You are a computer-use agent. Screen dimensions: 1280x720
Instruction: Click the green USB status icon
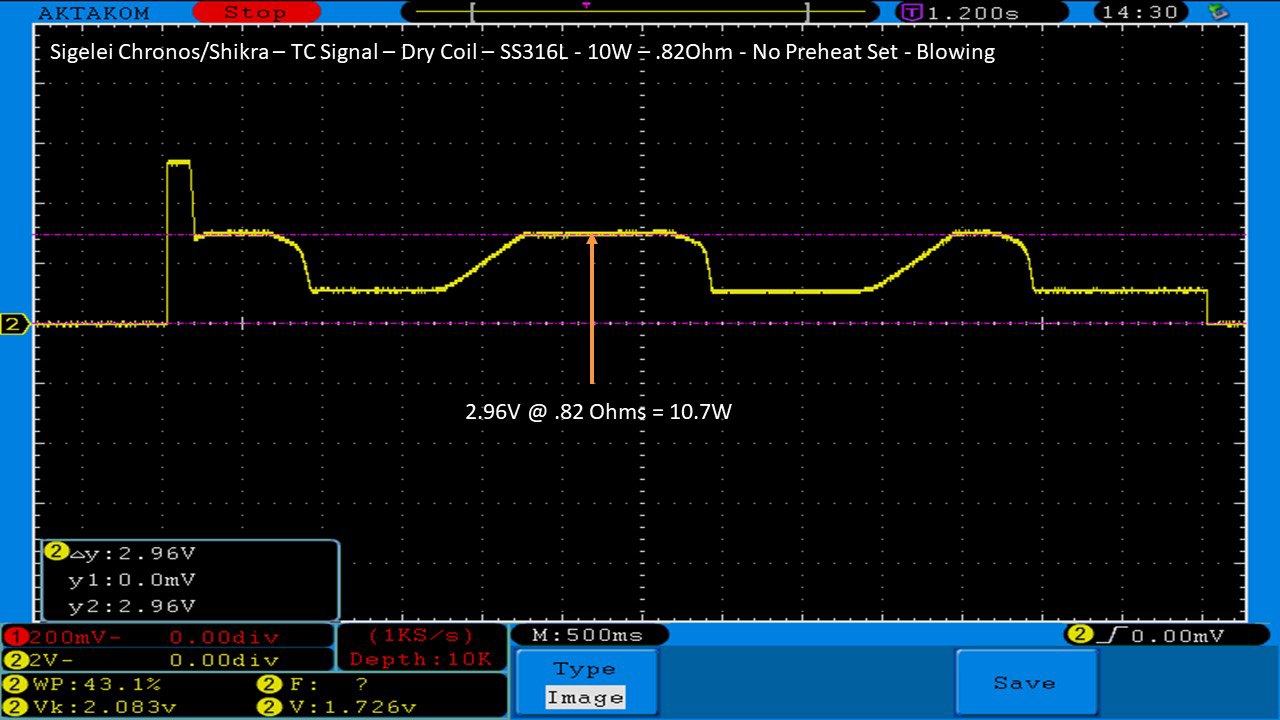pos(1218,12)
